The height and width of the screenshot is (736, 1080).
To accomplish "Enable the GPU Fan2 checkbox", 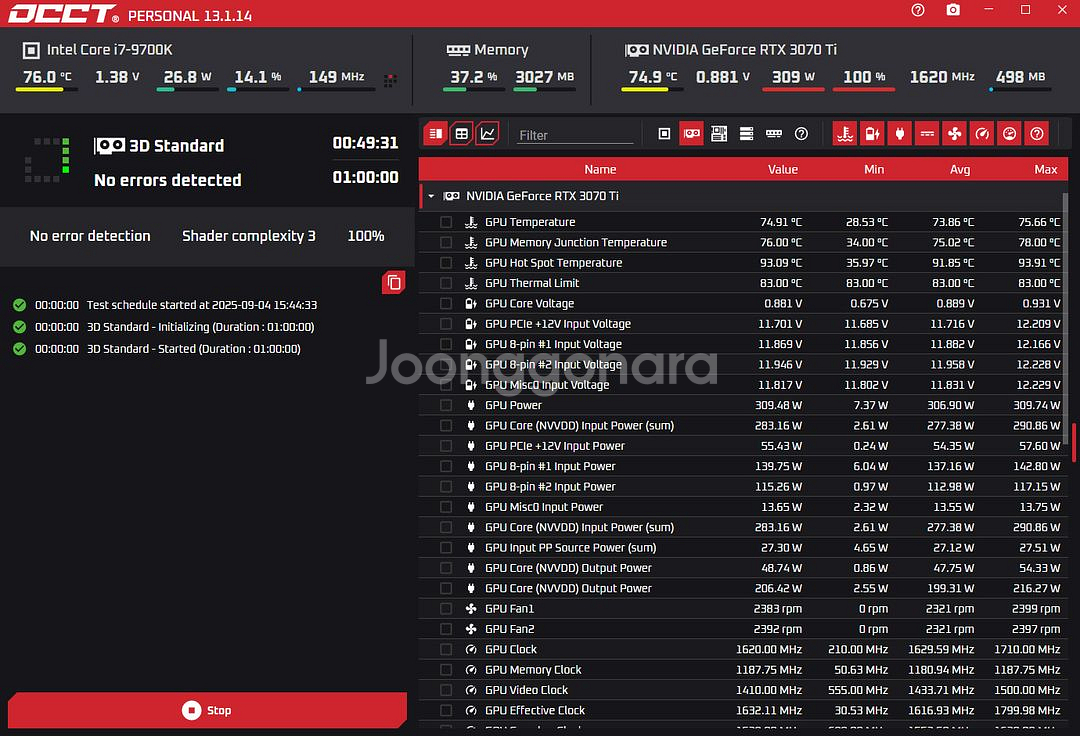I will pyautogui.click(x=446, y=629).
